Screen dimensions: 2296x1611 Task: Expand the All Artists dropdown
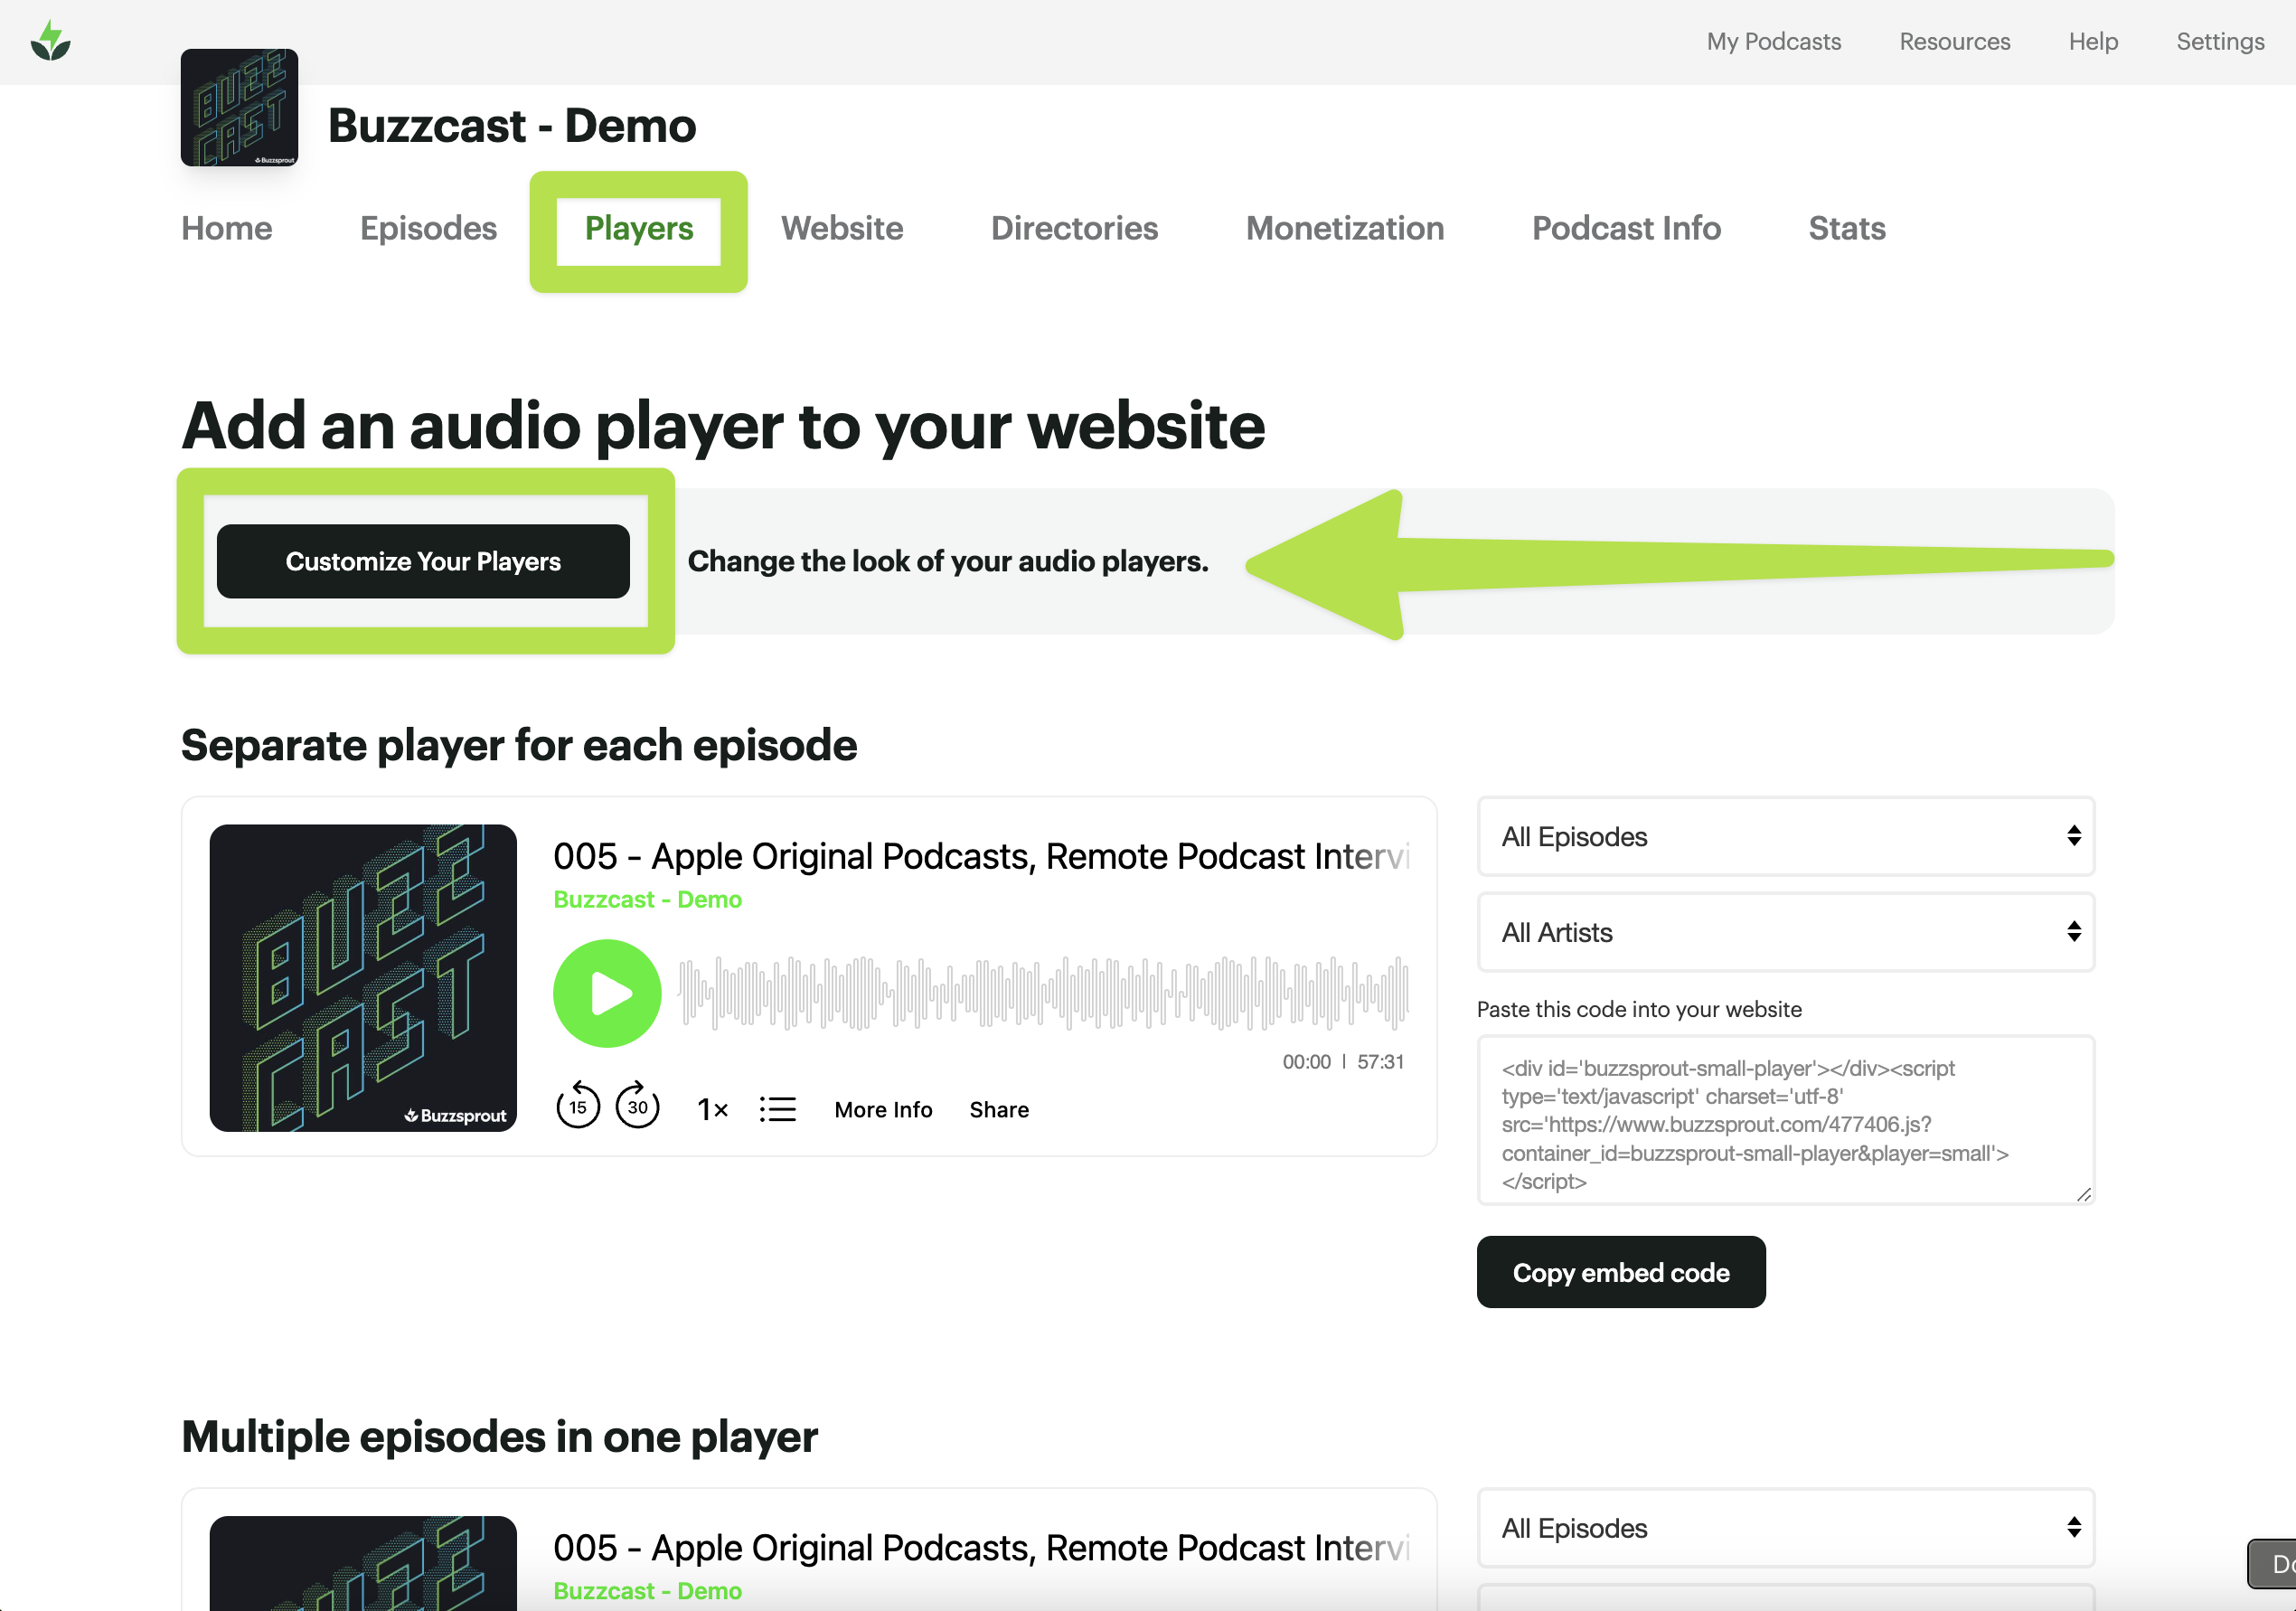tap(1785, 932)
